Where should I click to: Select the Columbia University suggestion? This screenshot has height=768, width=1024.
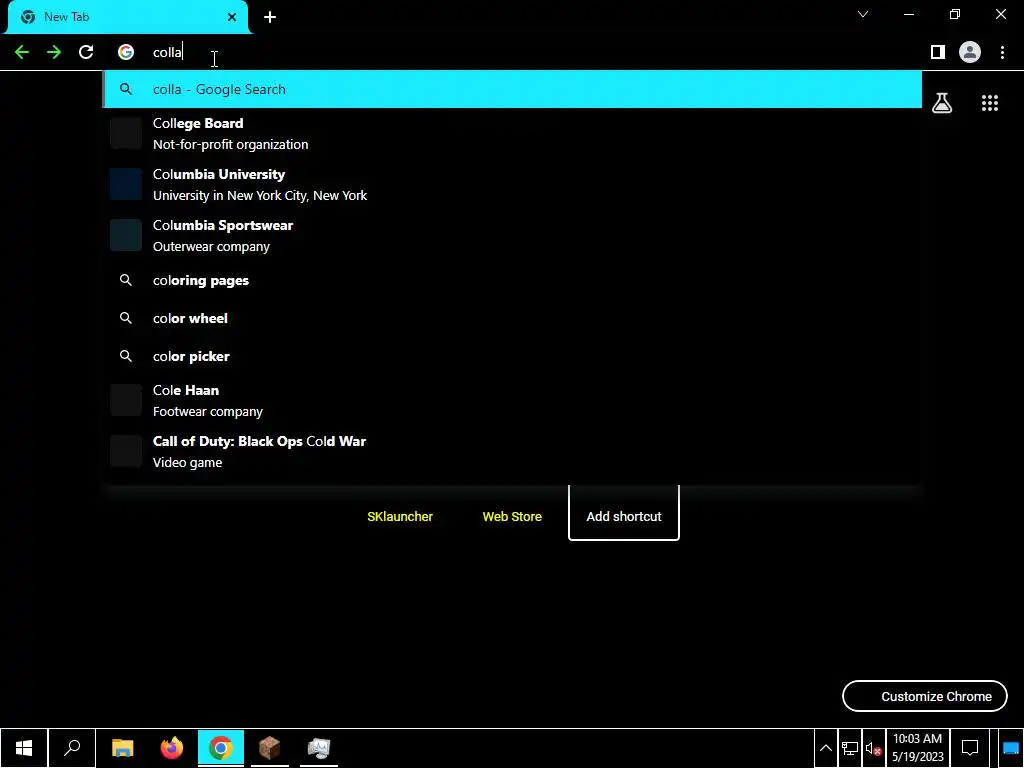pos(513,185)
